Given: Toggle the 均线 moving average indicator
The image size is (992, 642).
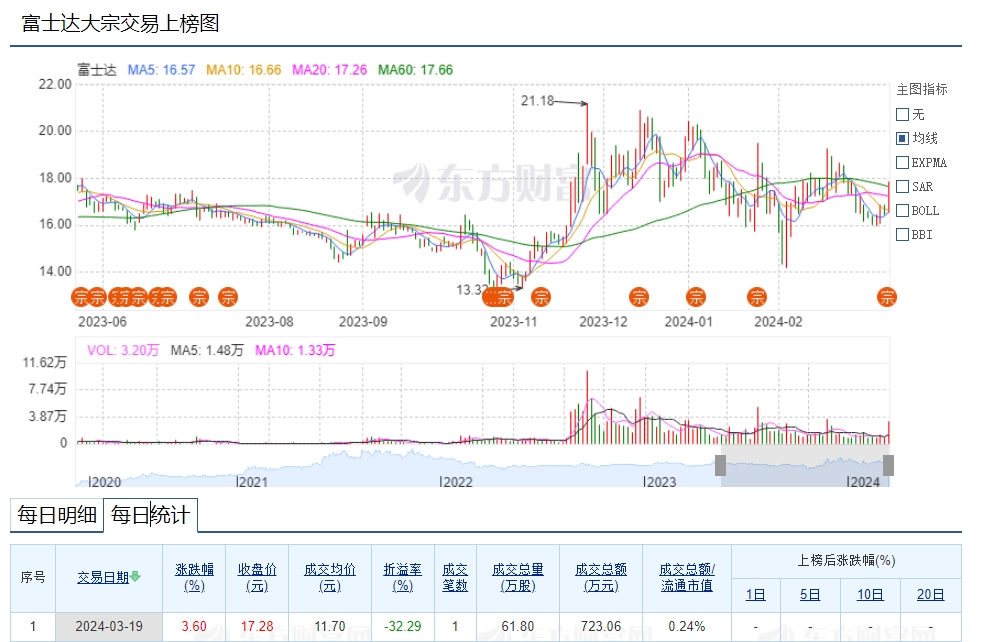Looking at the screenshot, I should point(902,138).
